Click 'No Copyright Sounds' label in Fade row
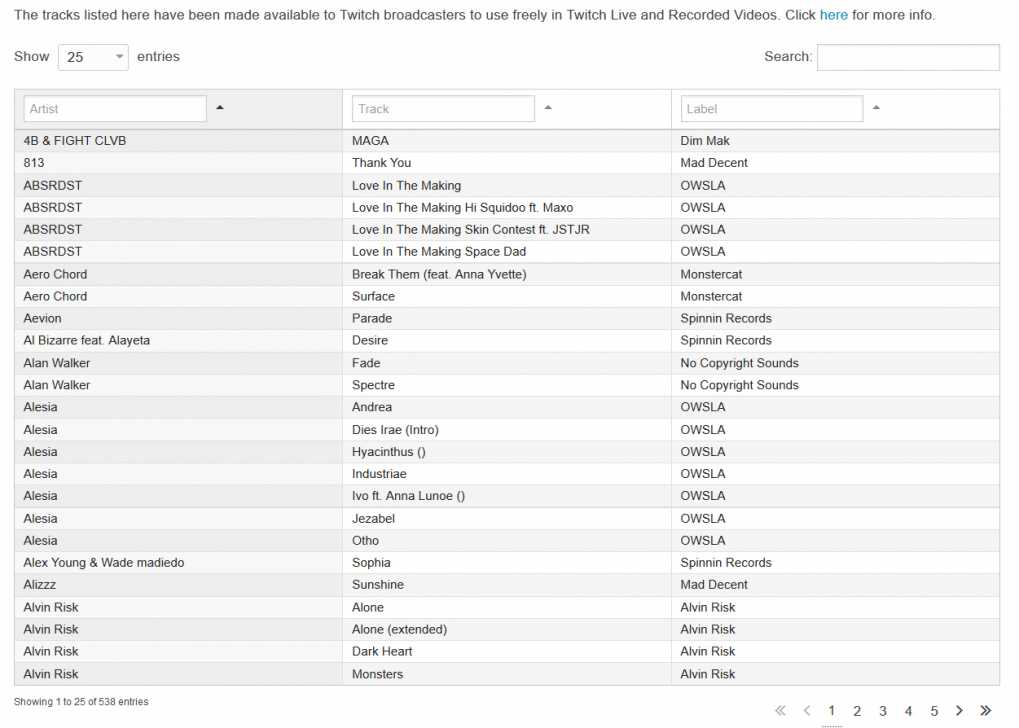The height and width of the screenshot is (728, 1019). 835,363
